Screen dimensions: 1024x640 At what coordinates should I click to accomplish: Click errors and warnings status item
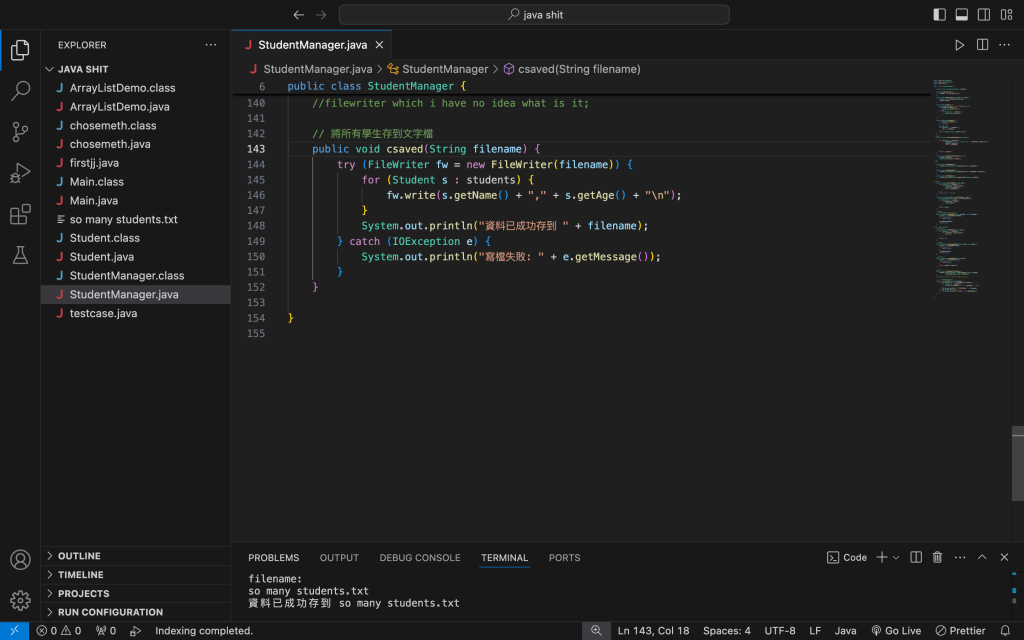coord(59,631)
